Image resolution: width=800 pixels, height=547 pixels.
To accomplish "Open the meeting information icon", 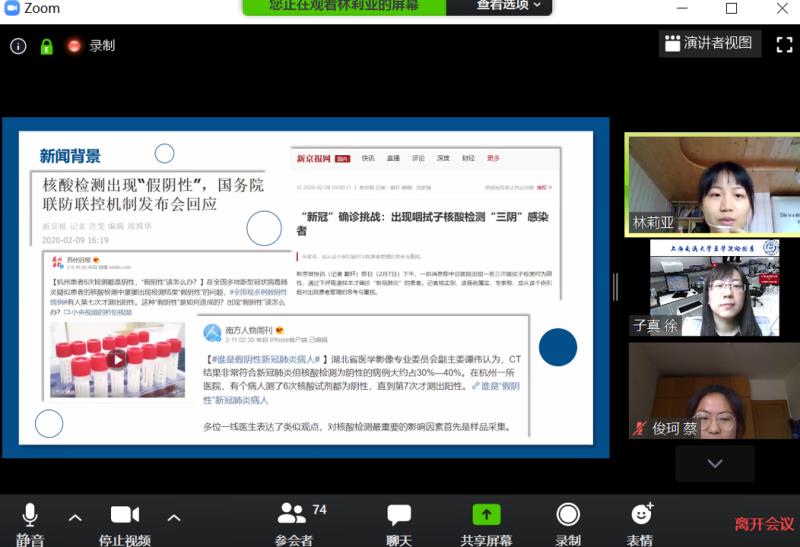I will [18, 46].
